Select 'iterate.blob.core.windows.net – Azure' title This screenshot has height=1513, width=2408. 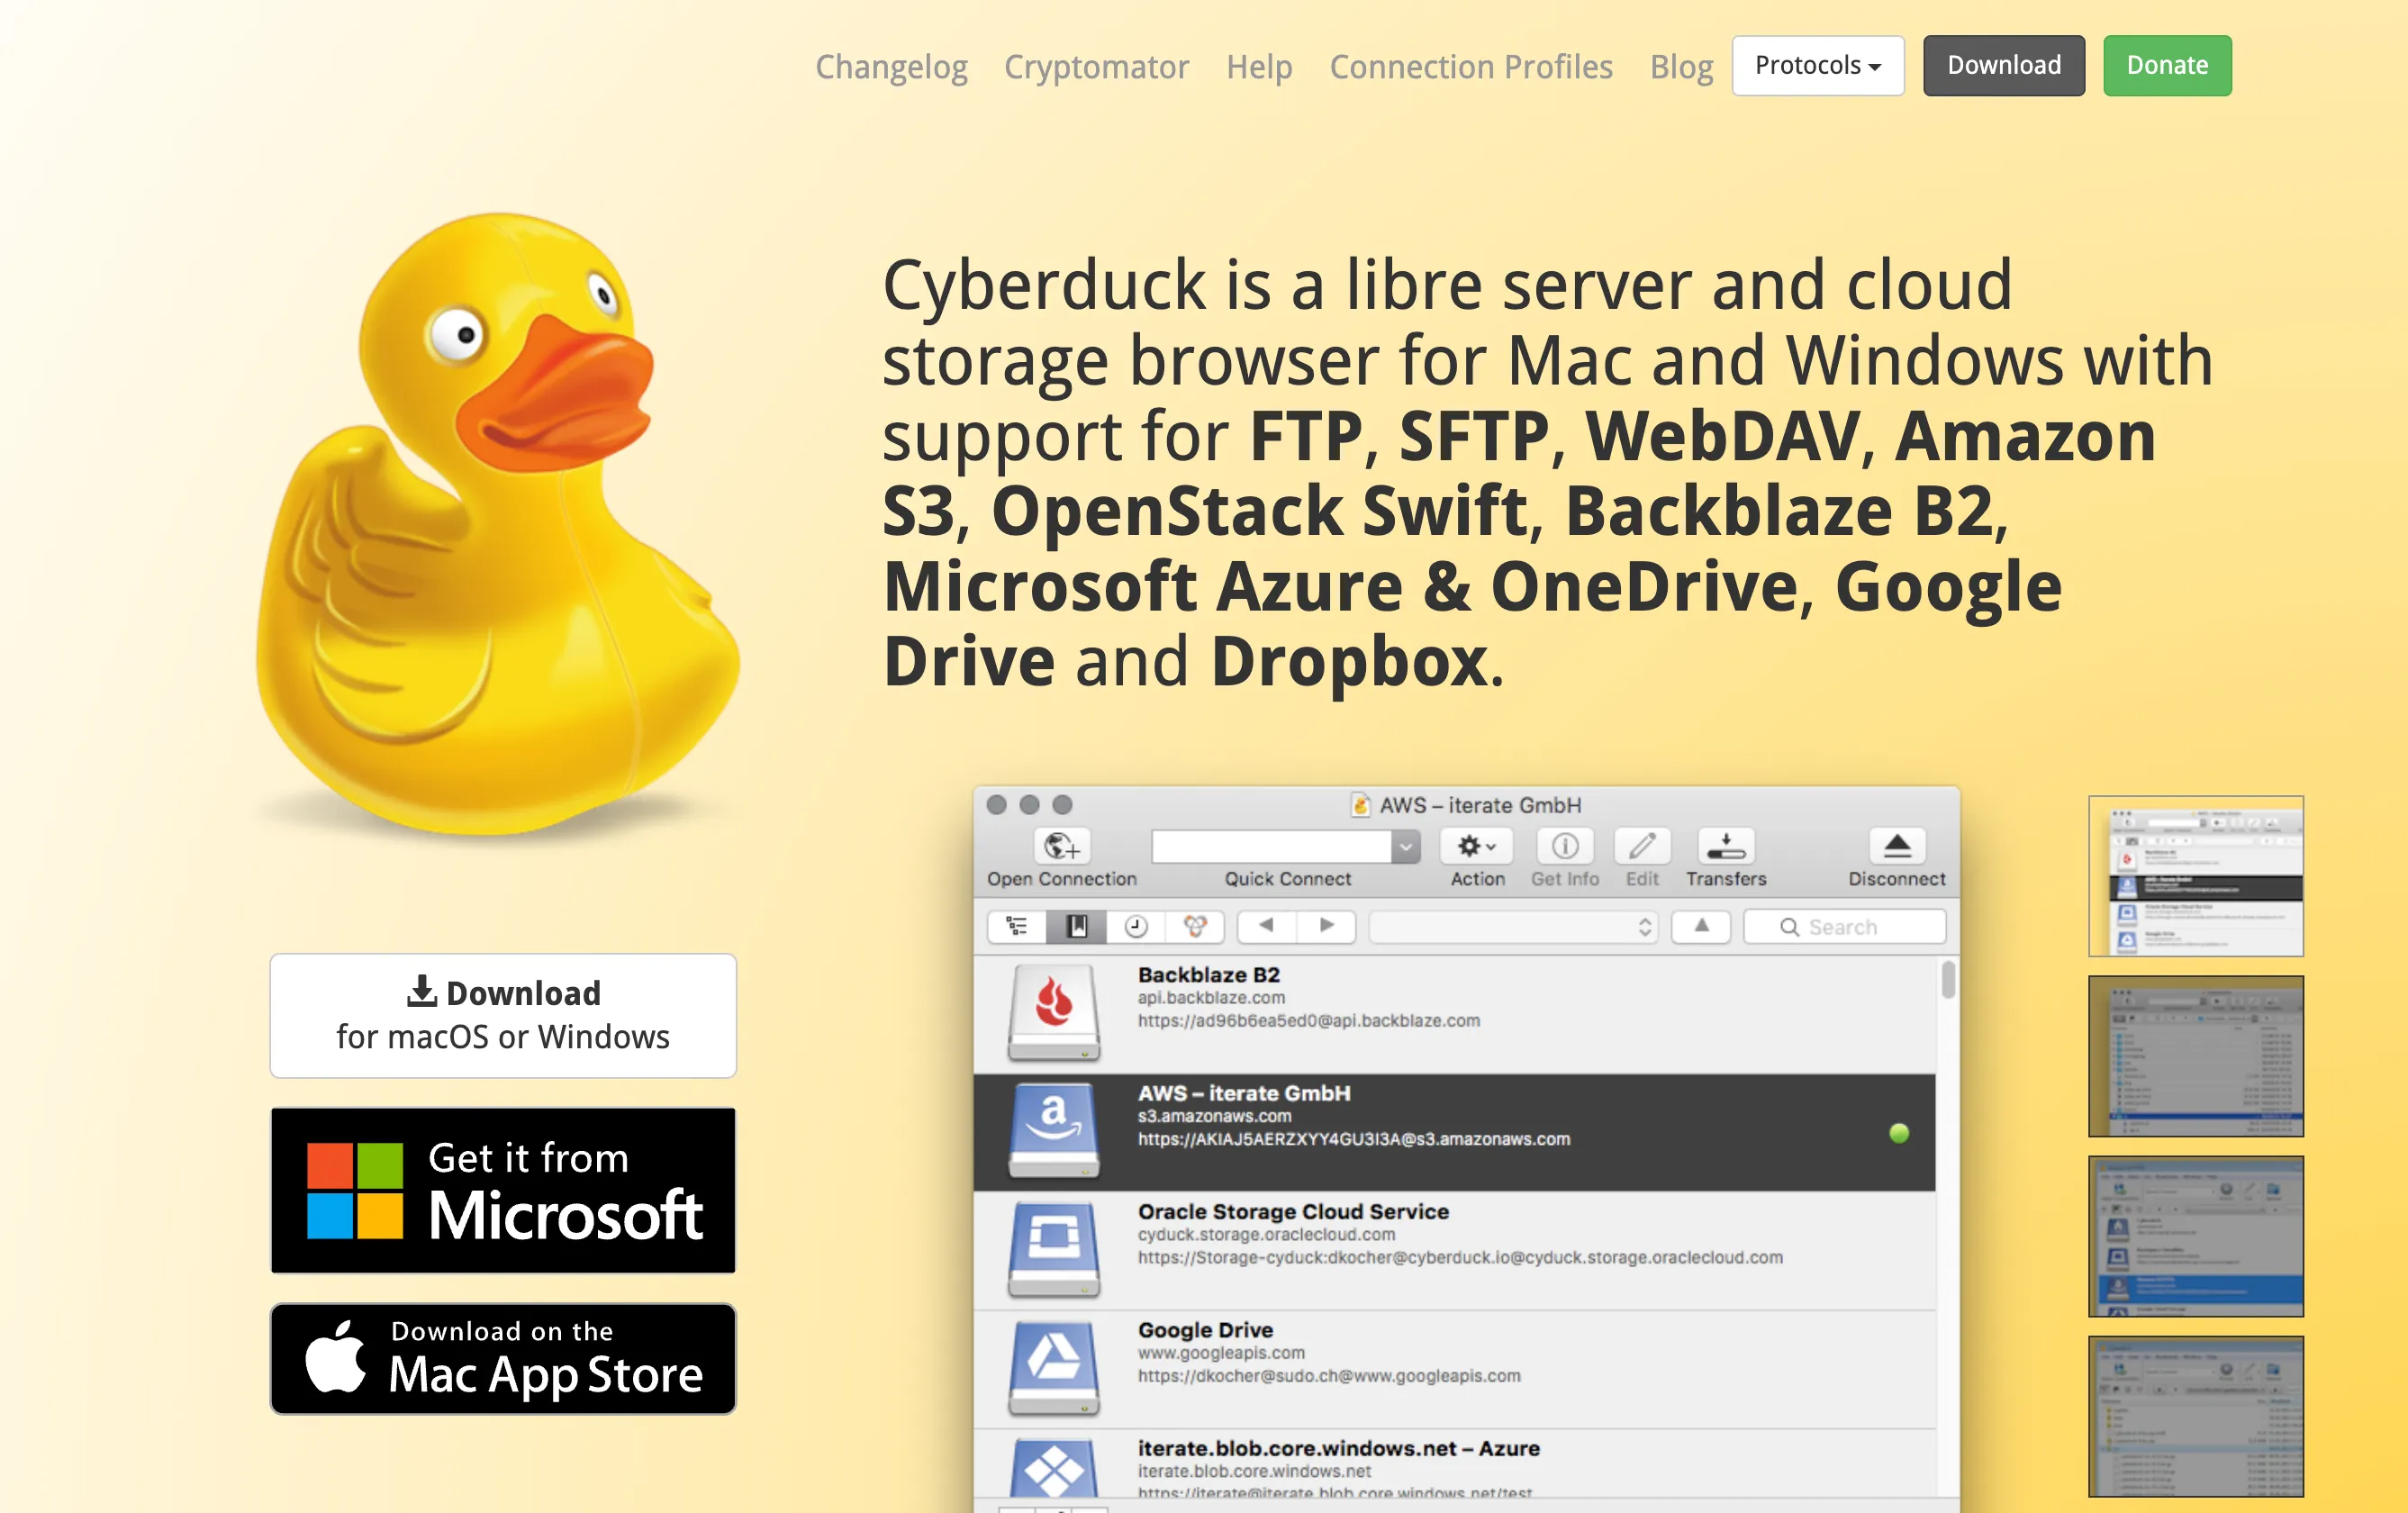1338,1447
